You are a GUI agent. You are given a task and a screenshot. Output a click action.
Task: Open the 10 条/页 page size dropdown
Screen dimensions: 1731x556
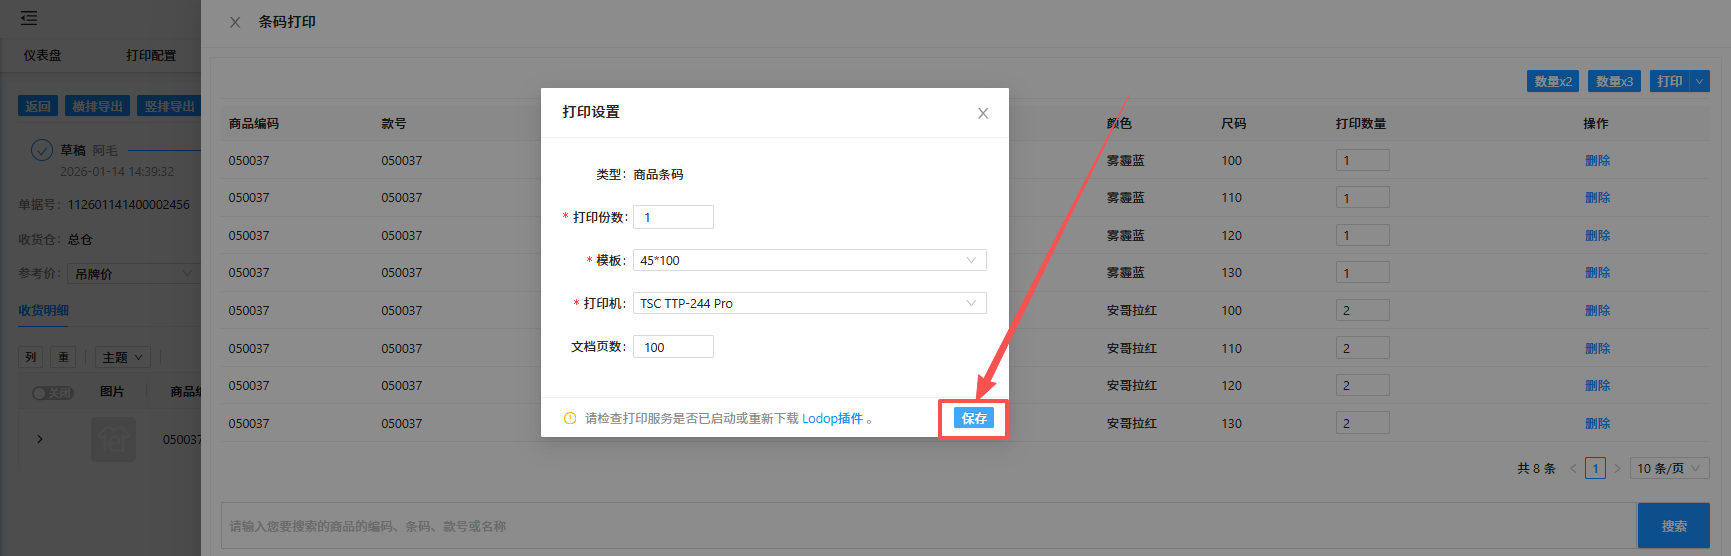click(1669, 468)
